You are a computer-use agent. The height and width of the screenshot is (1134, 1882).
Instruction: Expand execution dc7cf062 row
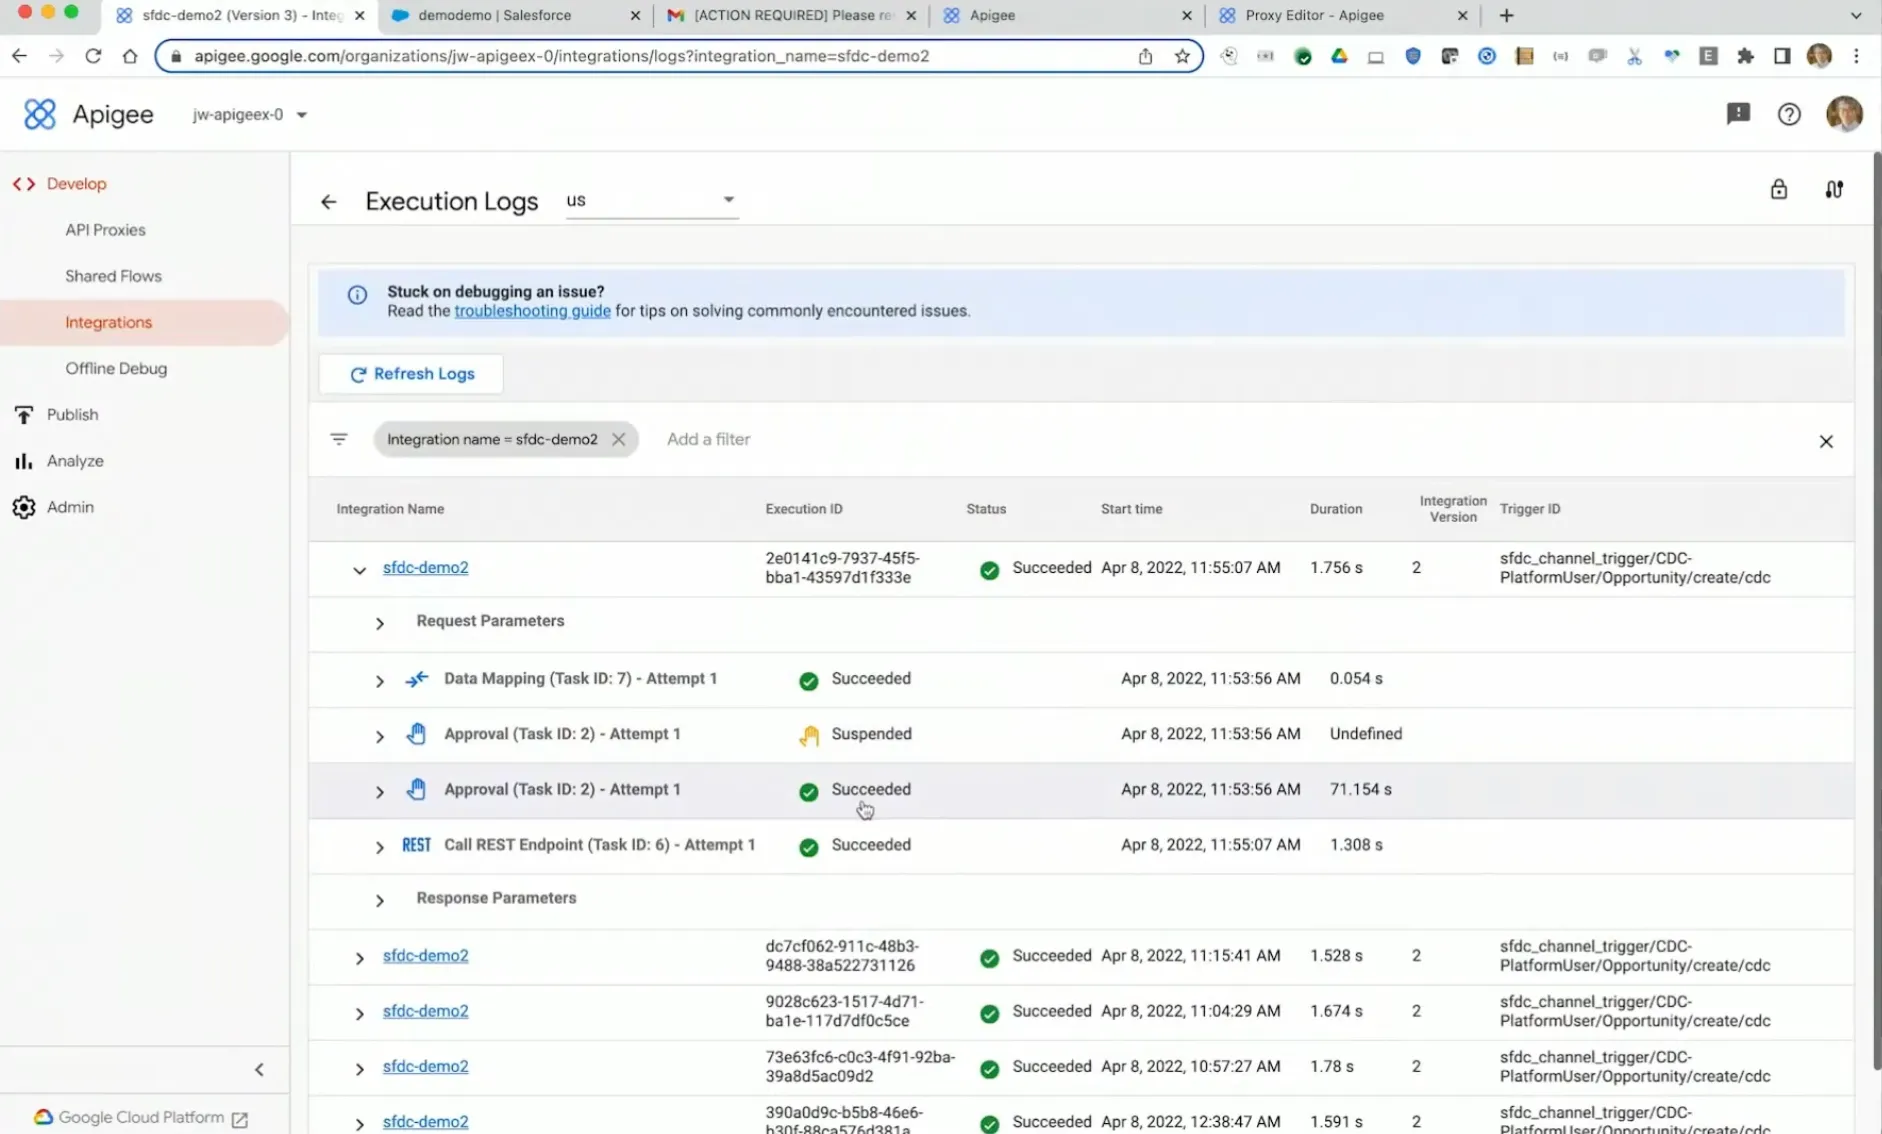coord(359,958)
